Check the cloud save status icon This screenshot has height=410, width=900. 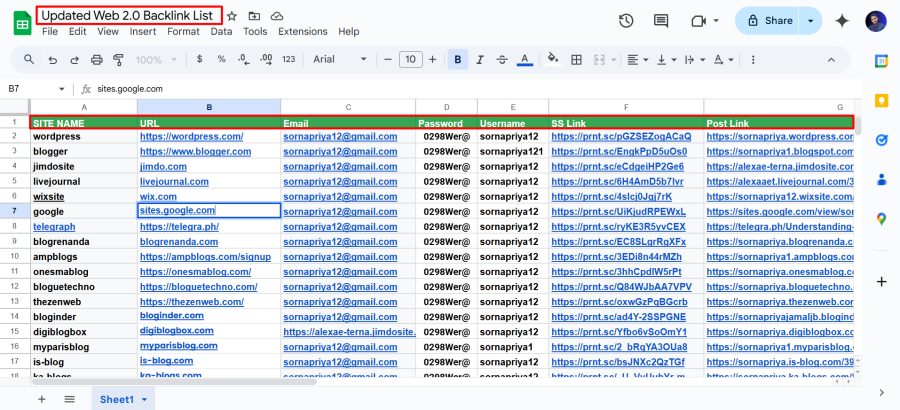click(277, 16)
